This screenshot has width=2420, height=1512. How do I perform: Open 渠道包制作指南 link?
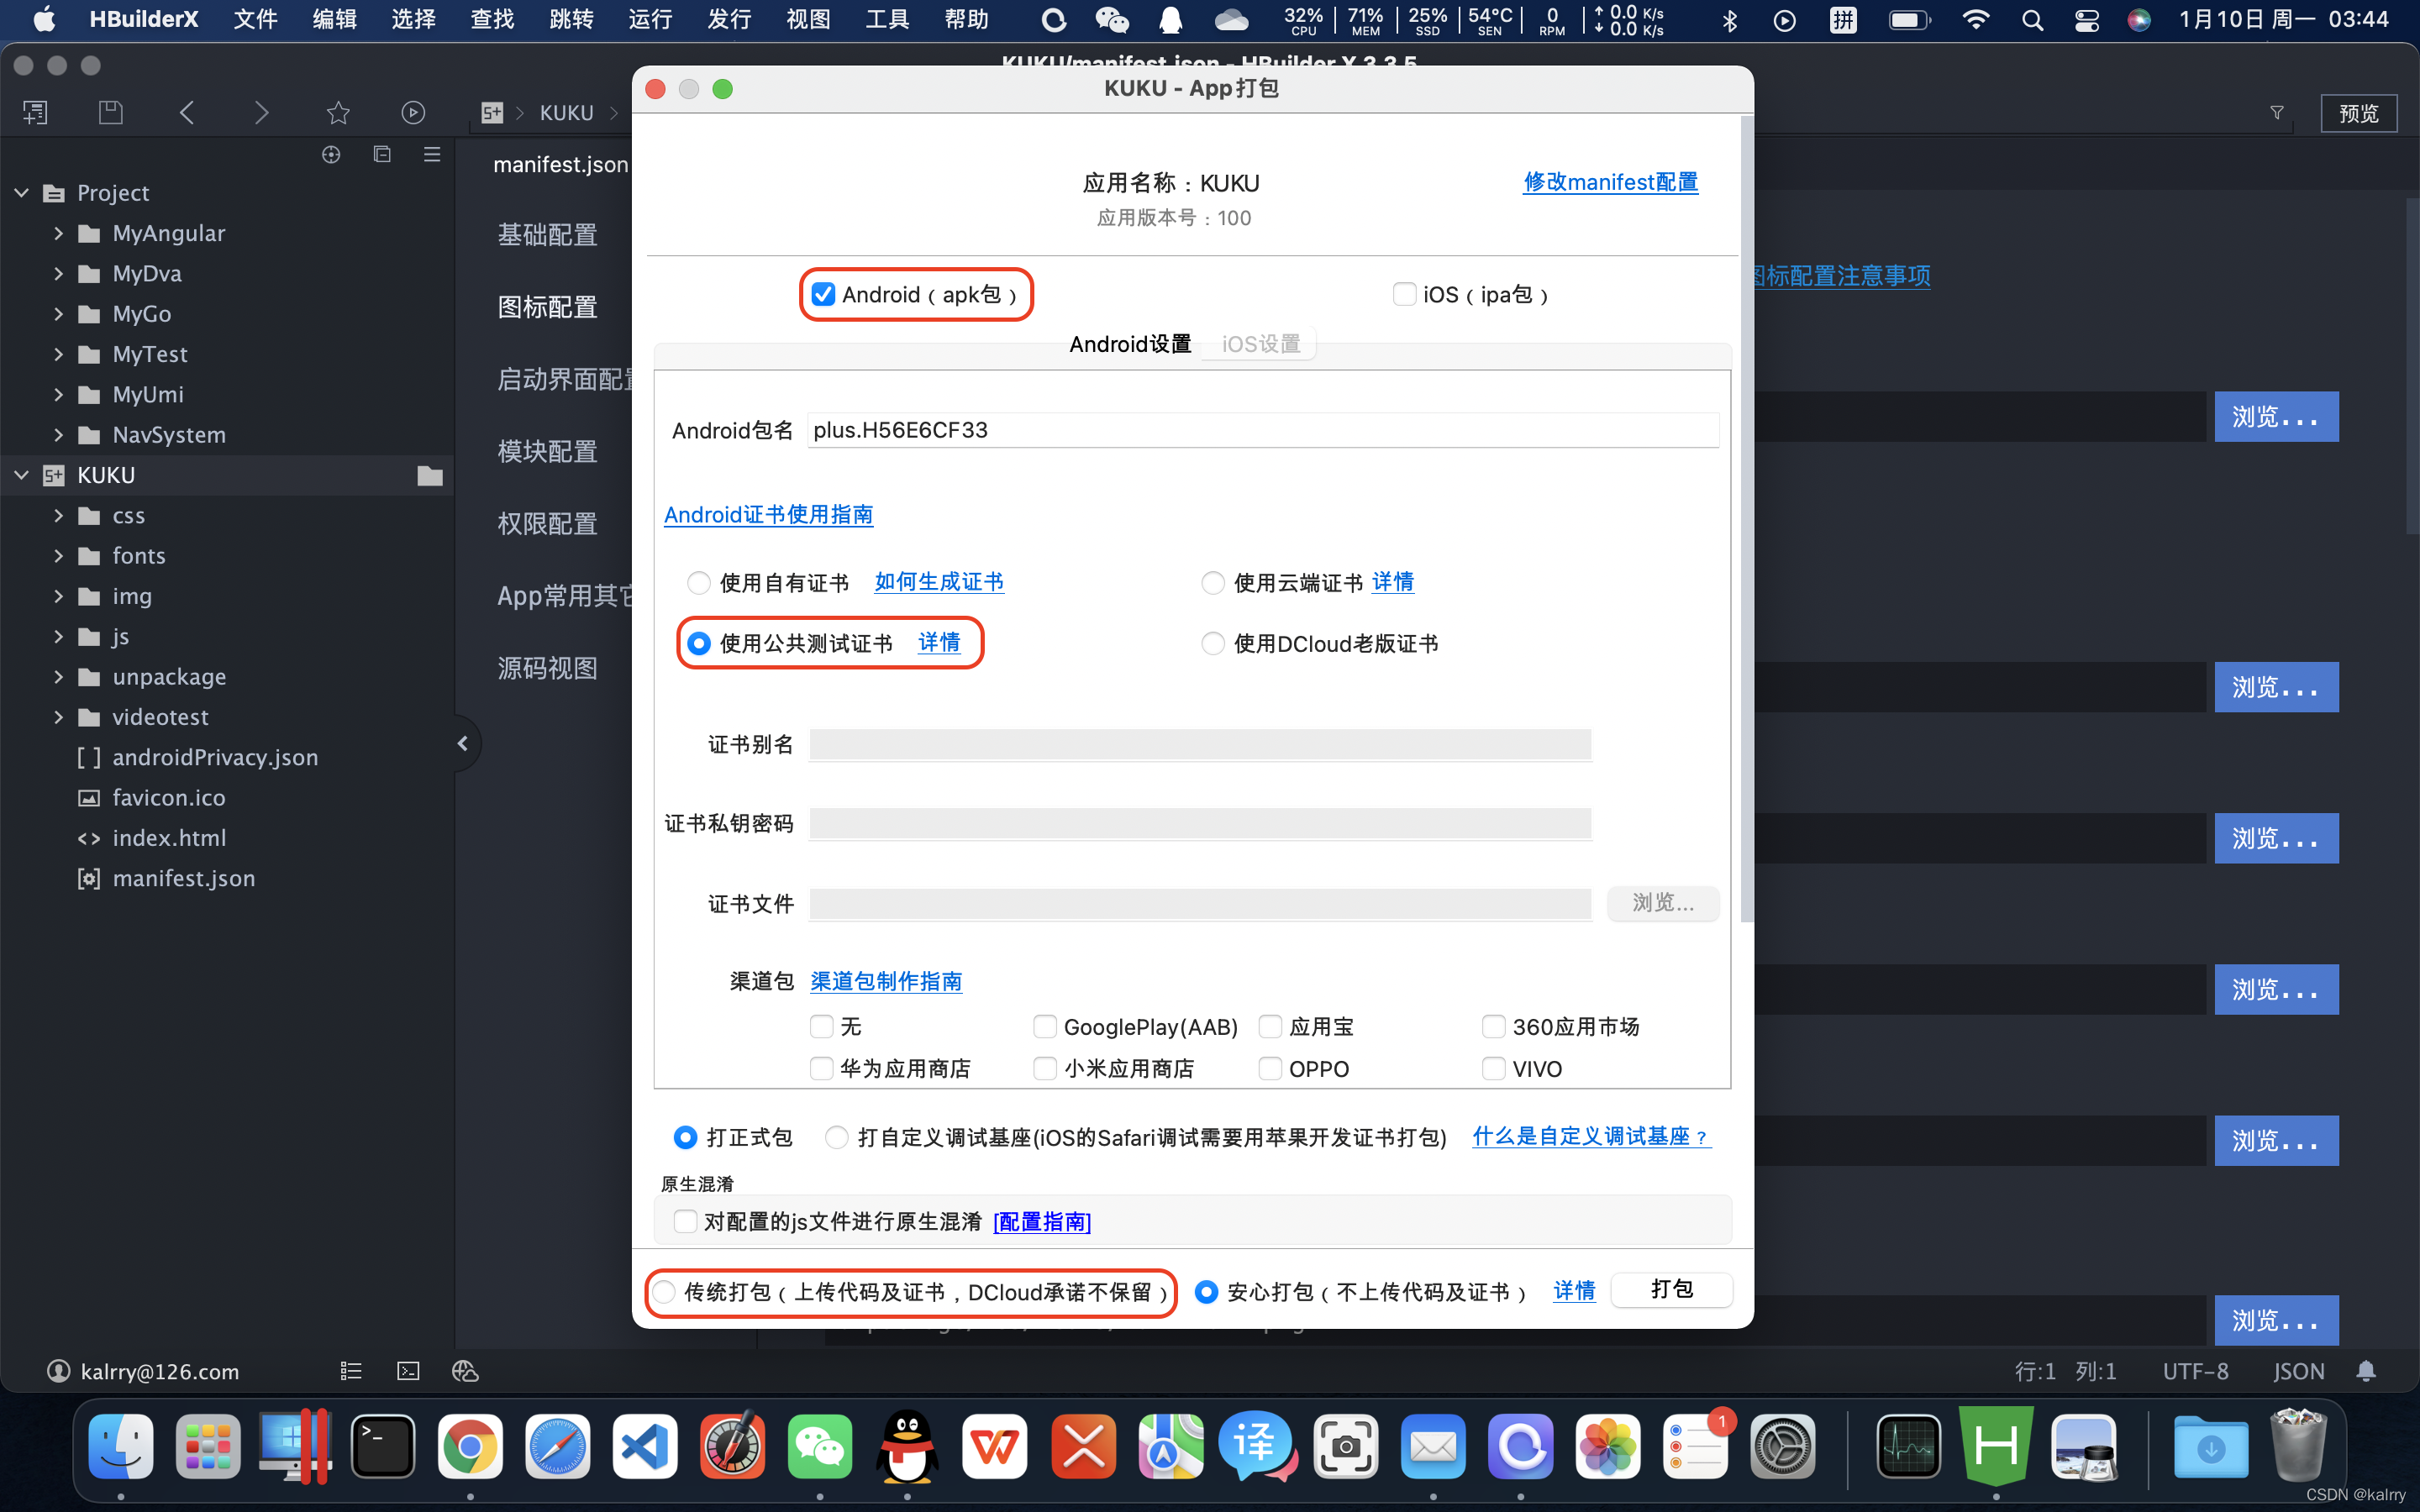pos(886,981)
